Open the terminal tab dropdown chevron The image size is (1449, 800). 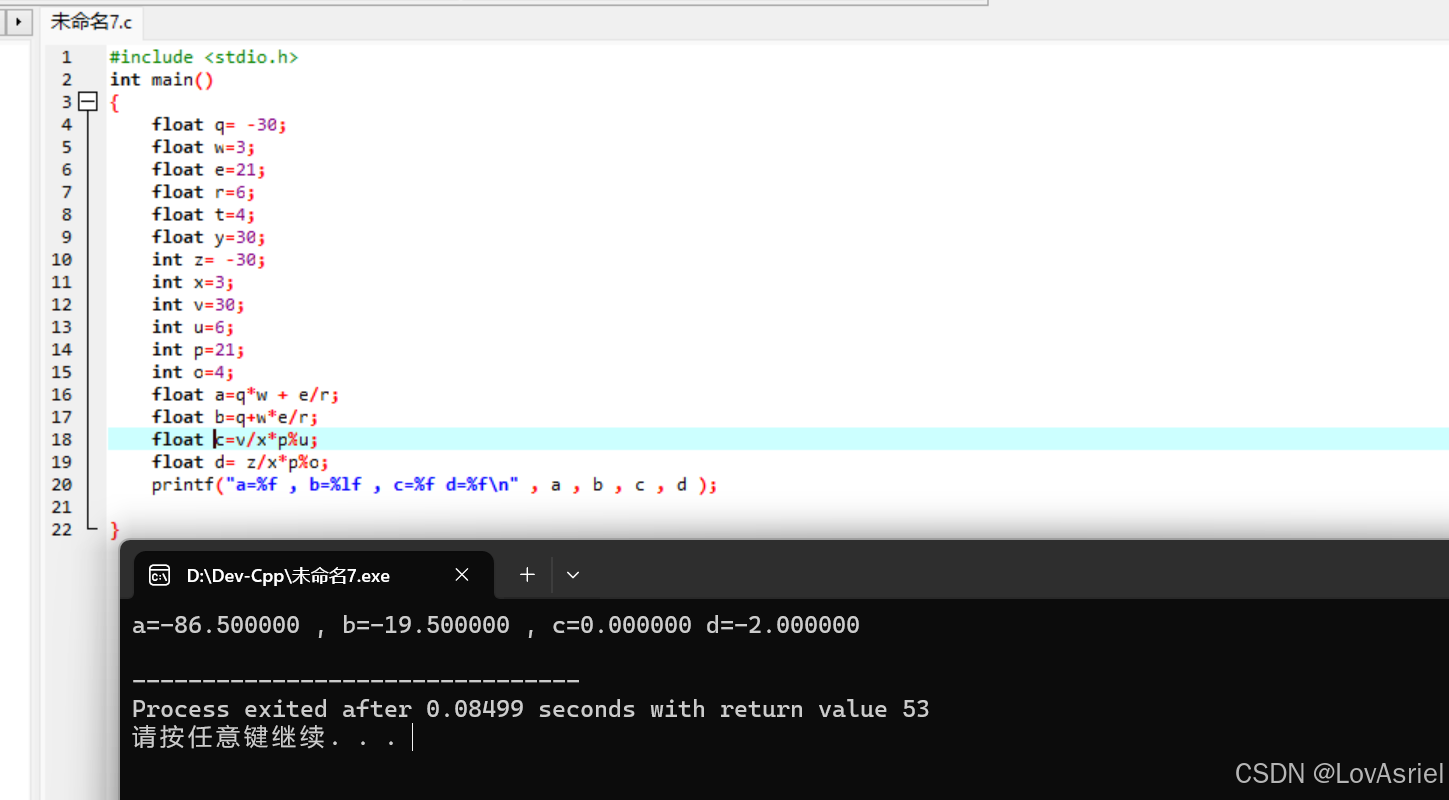coord(573,575)
